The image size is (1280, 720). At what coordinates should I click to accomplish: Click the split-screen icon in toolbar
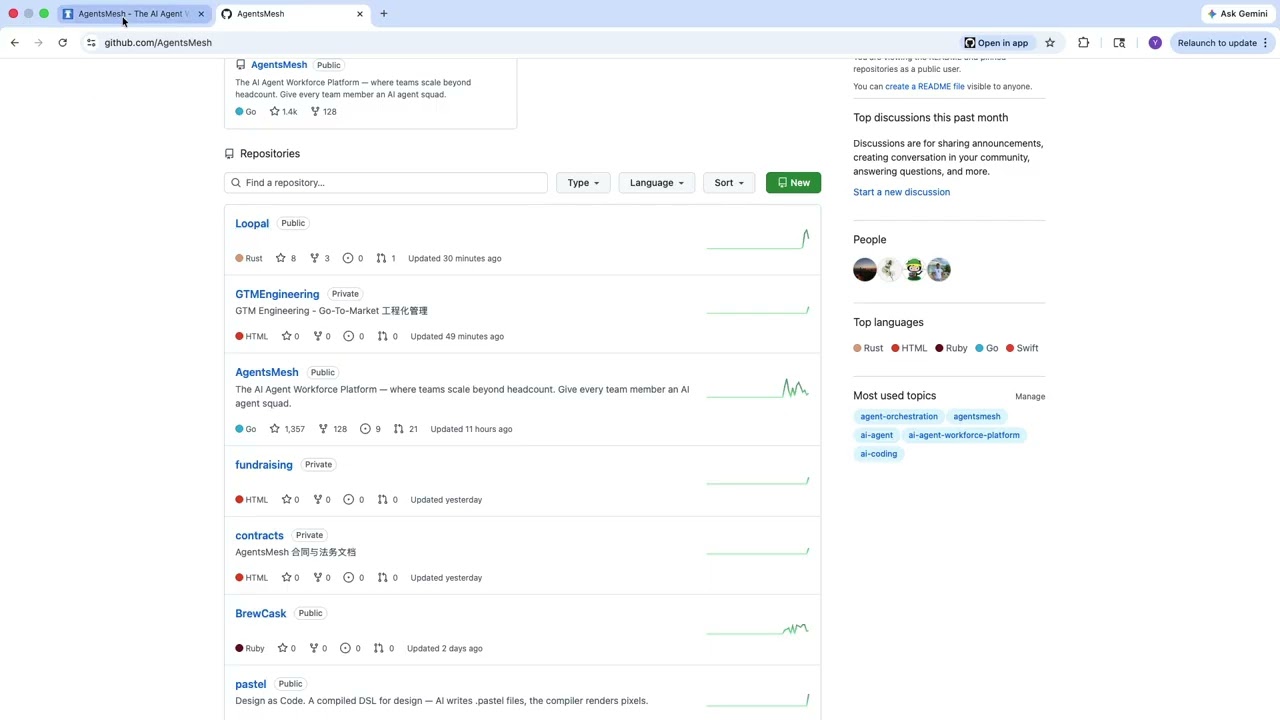coord(1119,43)
